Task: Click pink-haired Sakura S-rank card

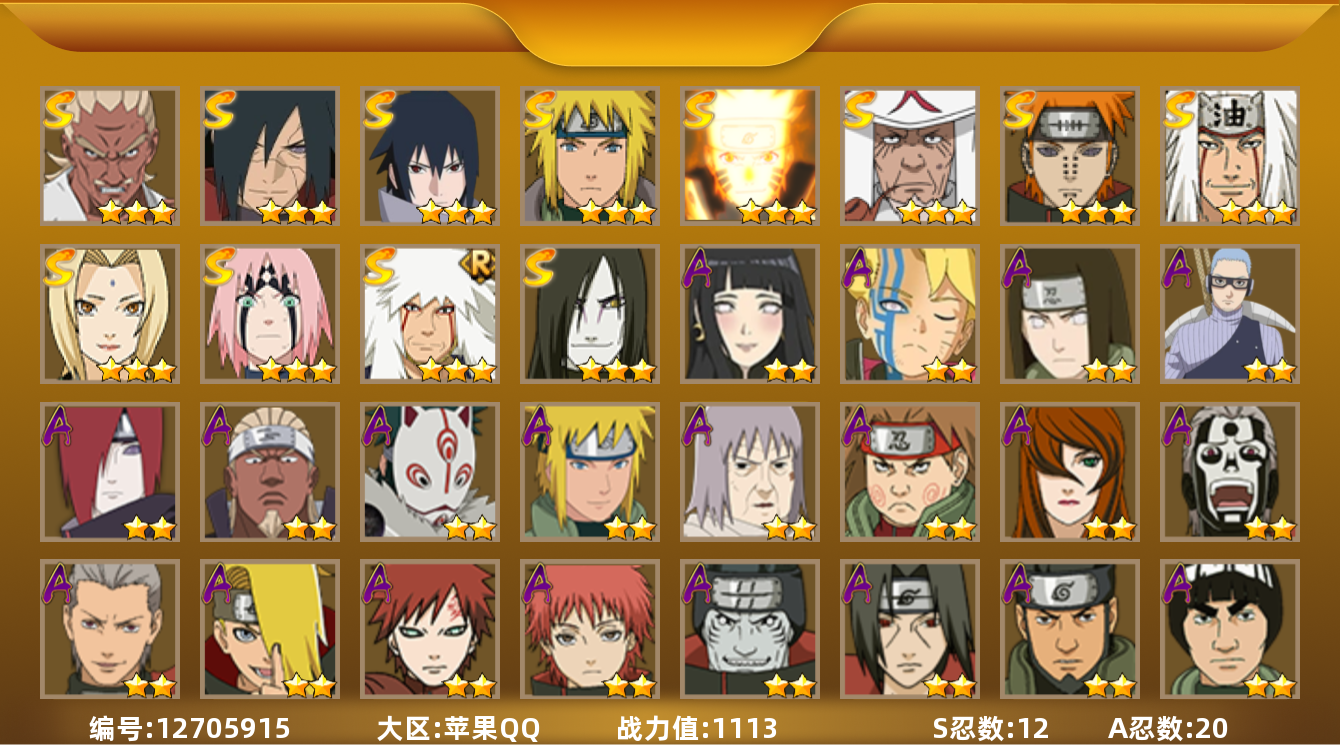Action: [269, 314]
